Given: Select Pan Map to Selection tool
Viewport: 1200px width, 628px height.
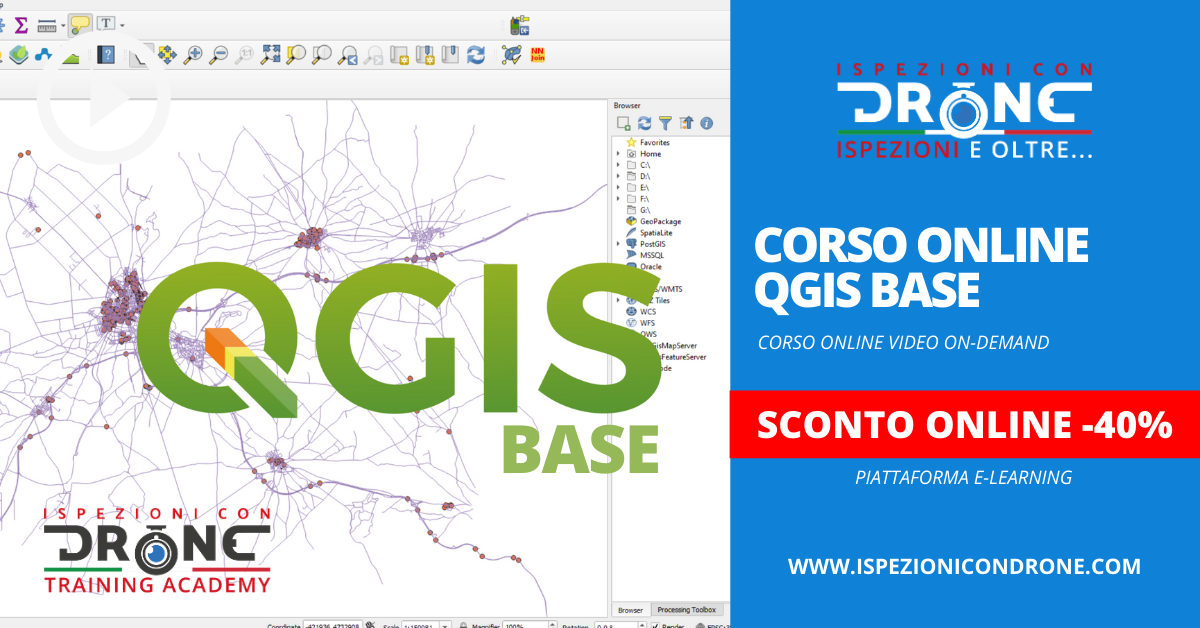Looking at the screenshot, I should pos(167,54).
